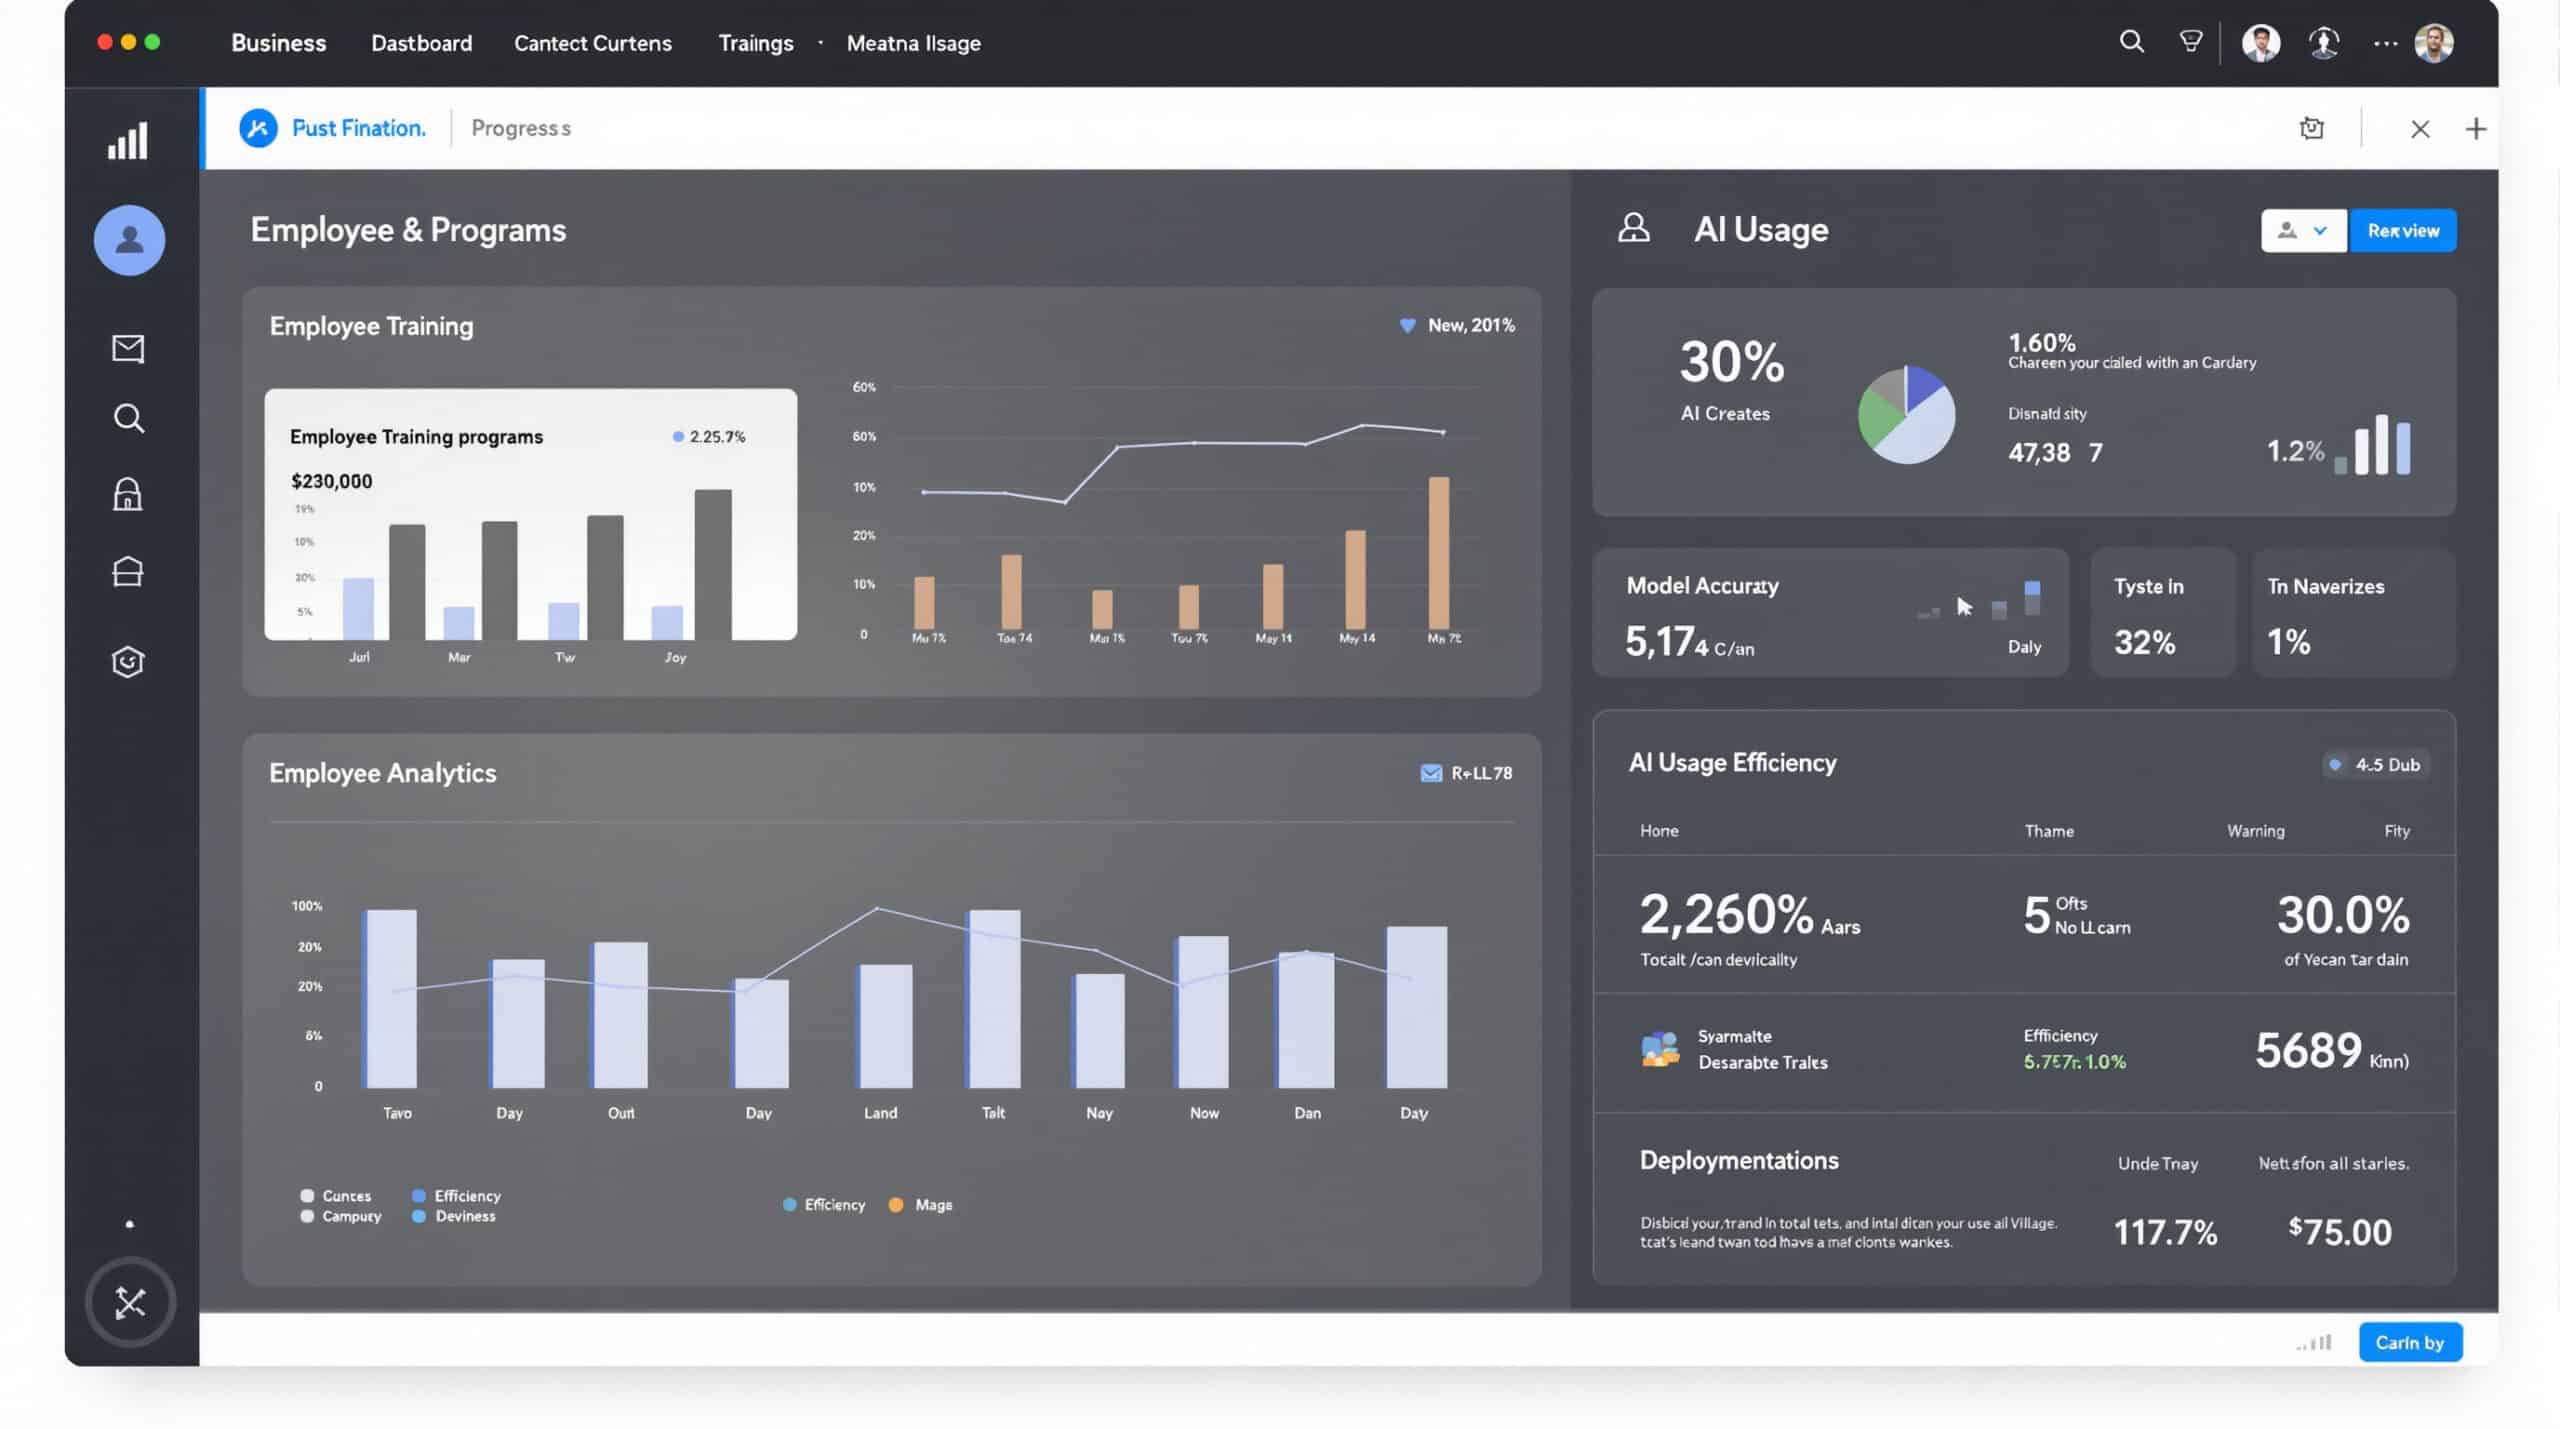Image resolution: width=2560 pixels, height=1429 pixels.
Task: Open the bar chart analytics sidebar icon
Action: tap(128, 141)
